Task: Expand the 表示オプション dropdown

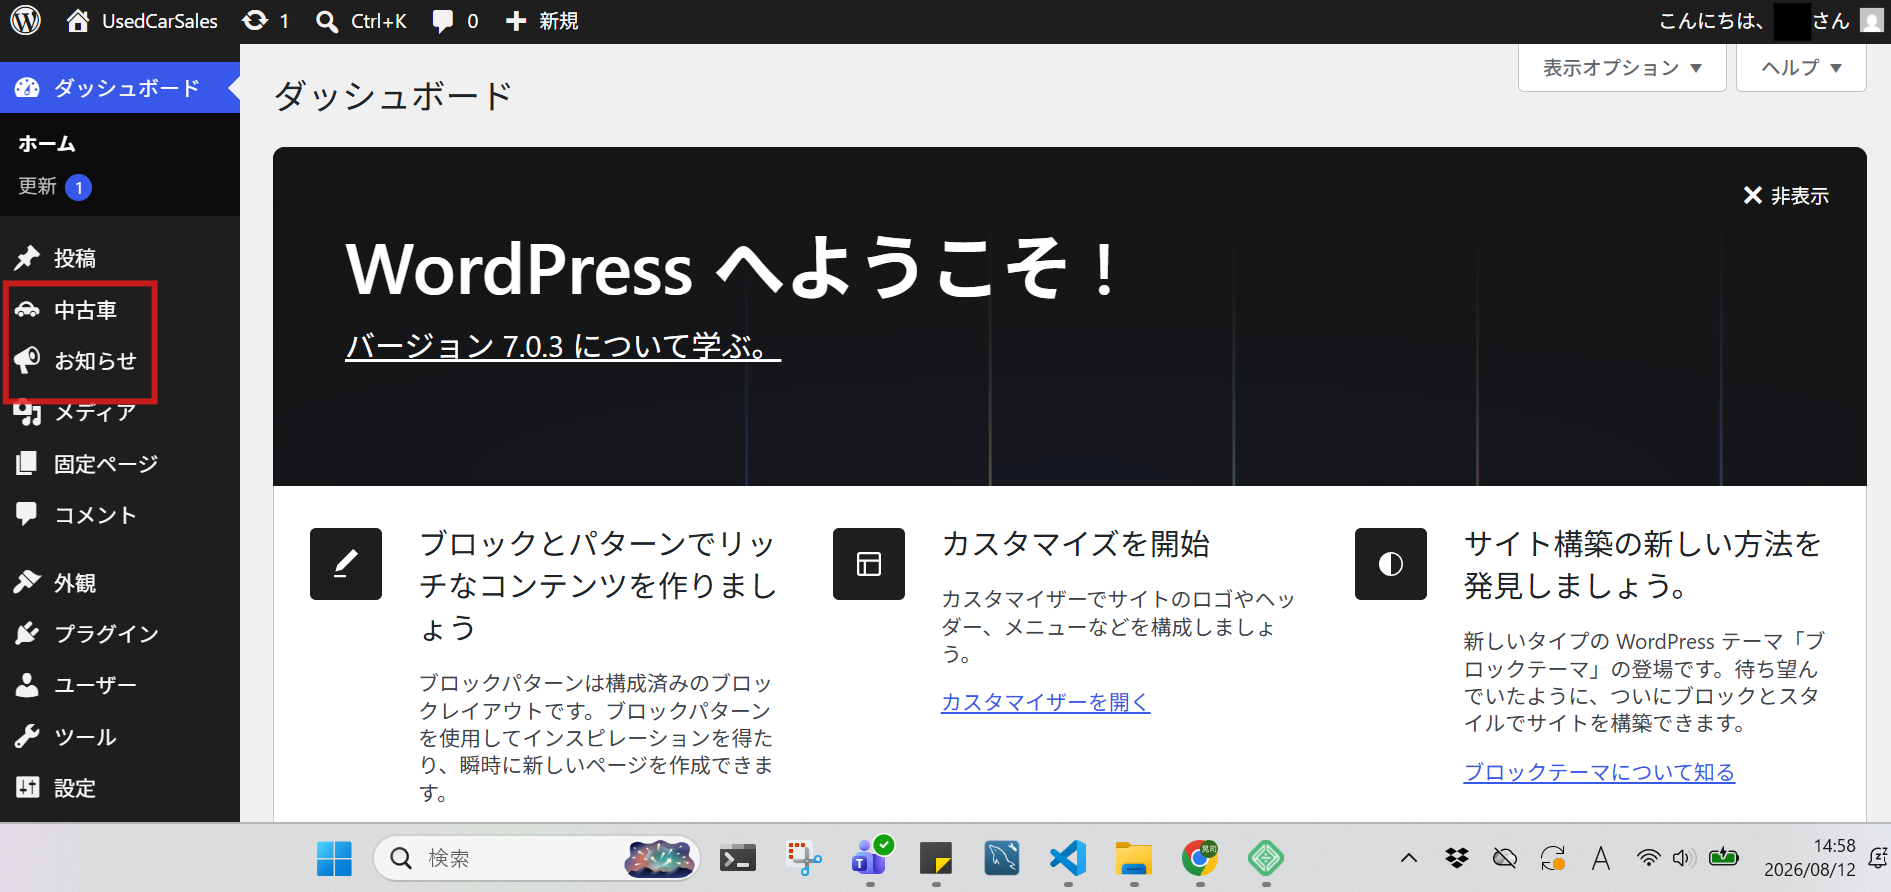Action: pos(1622,68)
